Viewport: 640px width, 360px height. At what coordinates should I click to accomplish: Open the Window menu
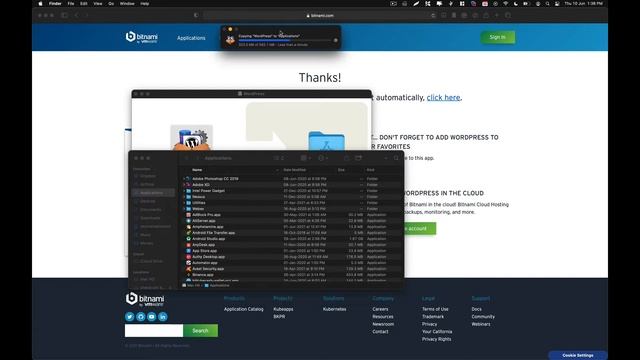click(127, 4)
